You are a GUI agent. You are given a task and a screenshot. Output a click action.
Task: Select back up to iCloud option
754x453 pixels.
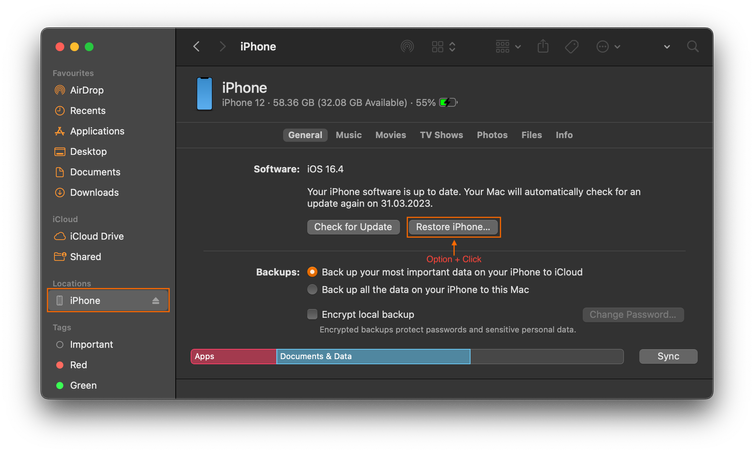(313, 272)
